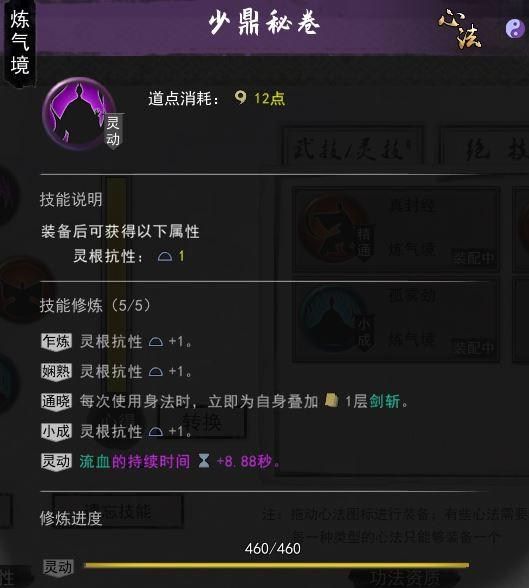The image size is (529, 588).
Task: Click the 转换 button behind the tooltip
Action: point(202,423)
